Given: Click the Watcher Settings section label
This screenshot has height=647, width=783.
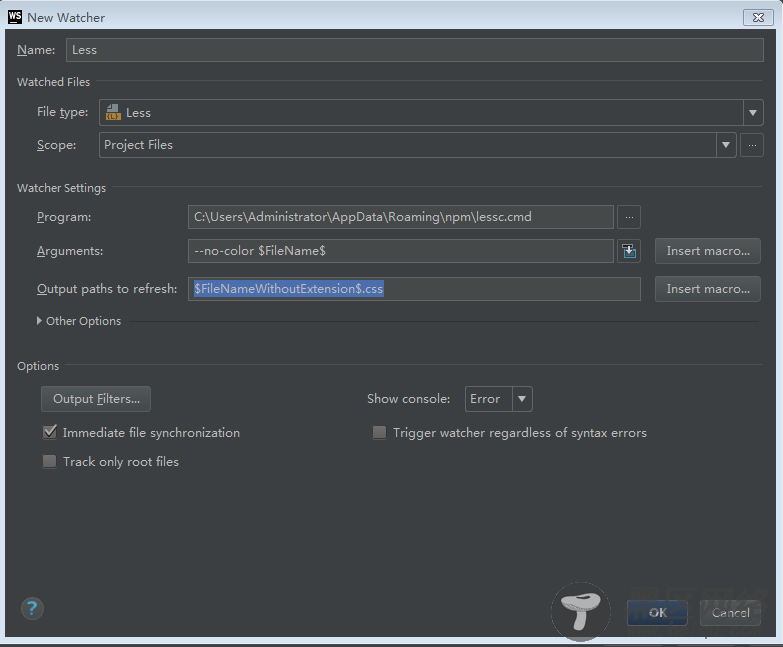Looking at the screenshot, I should [61, 188].
